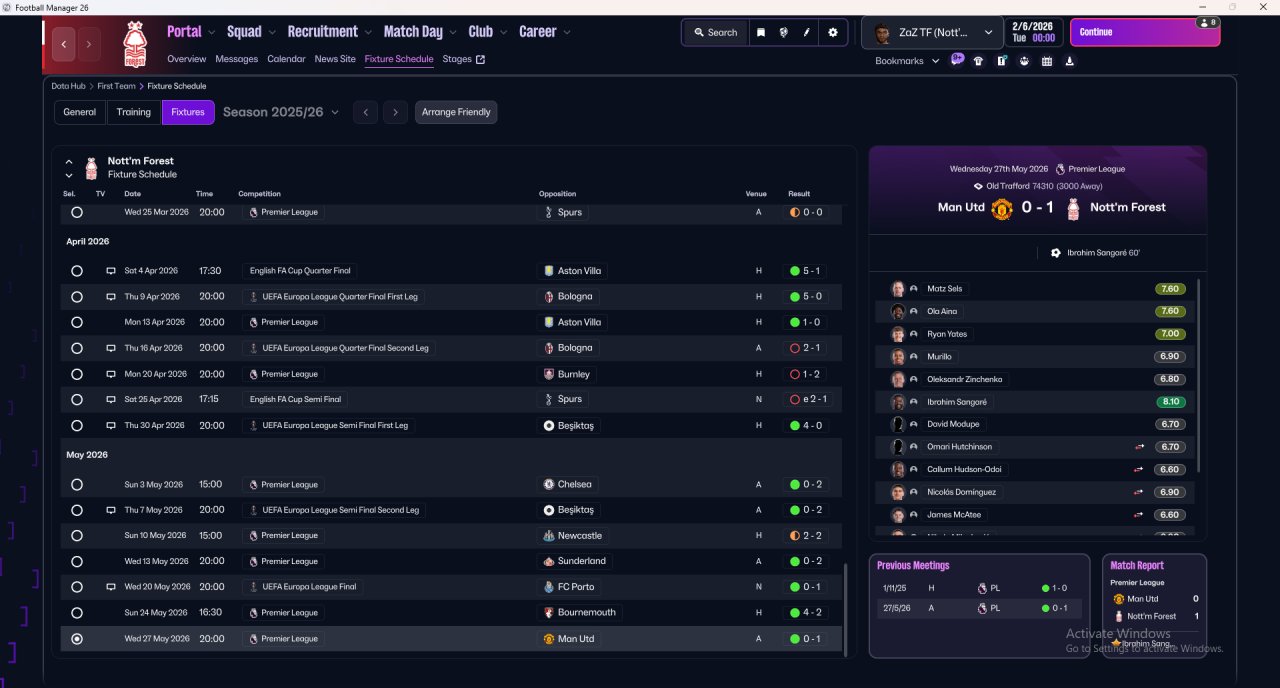Select radio for 25 Mar Spurs fixture
This screenshot has height=688, width=1280.
(x=77, y=212)
